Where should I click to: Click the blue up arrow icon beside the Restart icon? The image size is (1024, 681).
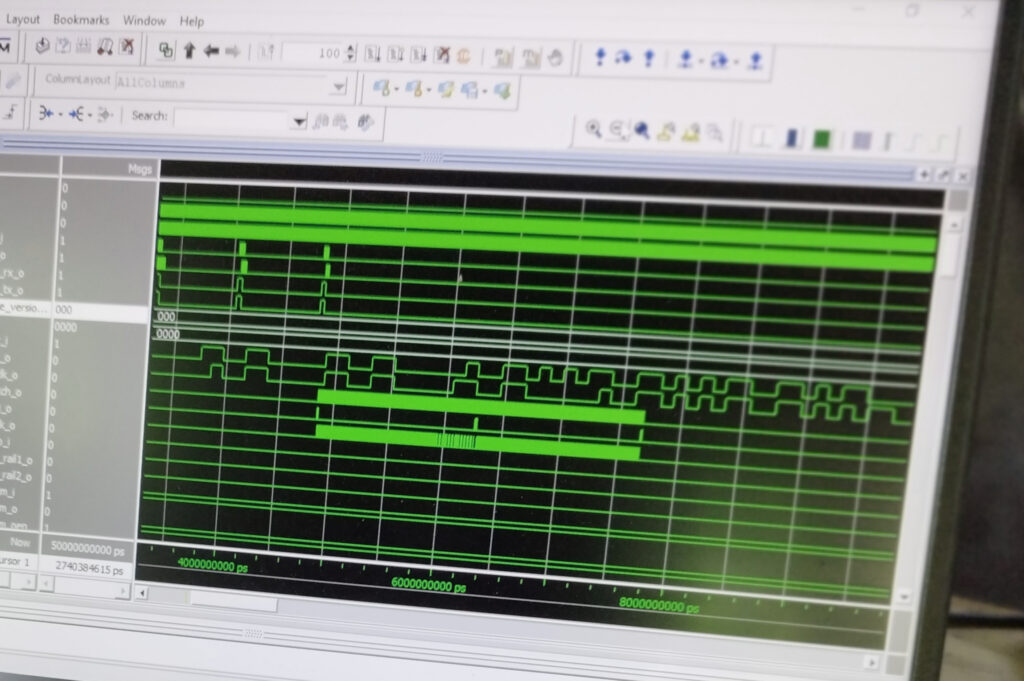(189, 50)
